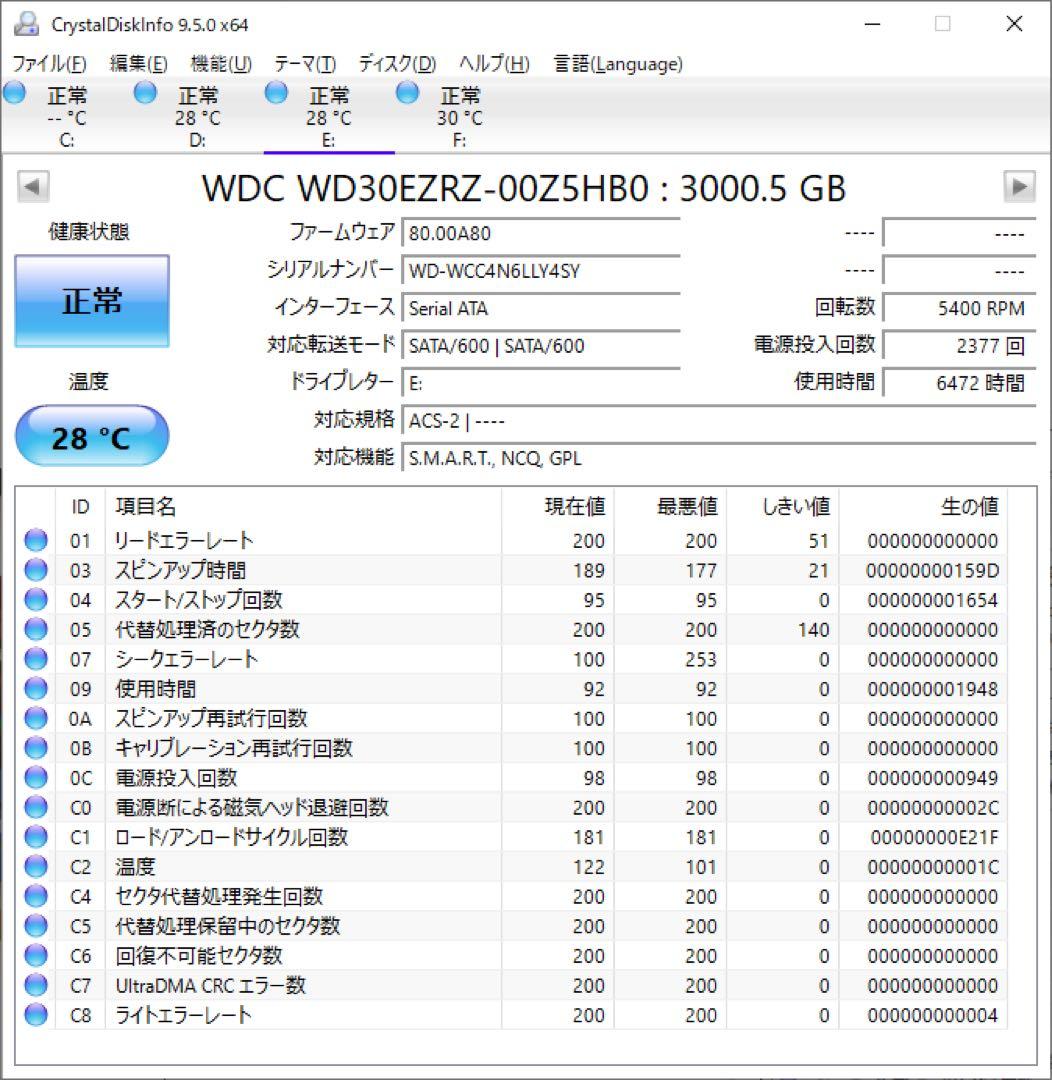
Task: Click the 現在値 column header
Action: pos(557,506)
